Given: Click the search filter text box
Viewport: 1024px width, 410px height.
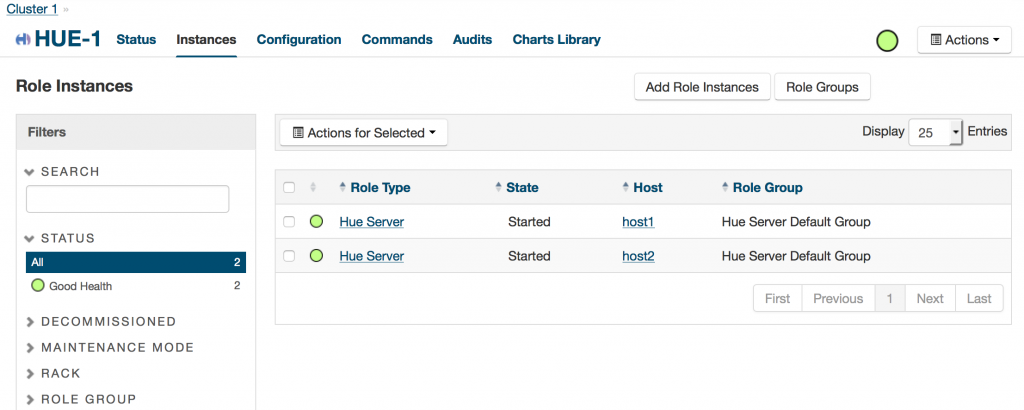Looking at the screenshot, I should (x=127, y=199).
